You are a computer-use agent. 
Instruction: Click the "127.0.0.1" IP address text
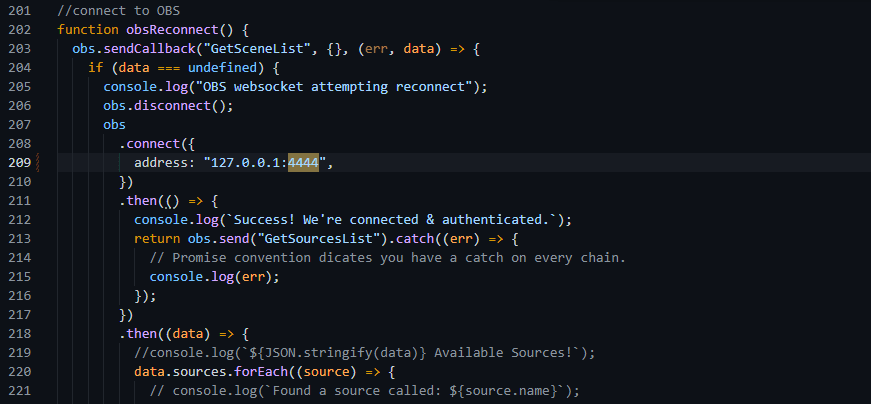(x=244, y=163)
